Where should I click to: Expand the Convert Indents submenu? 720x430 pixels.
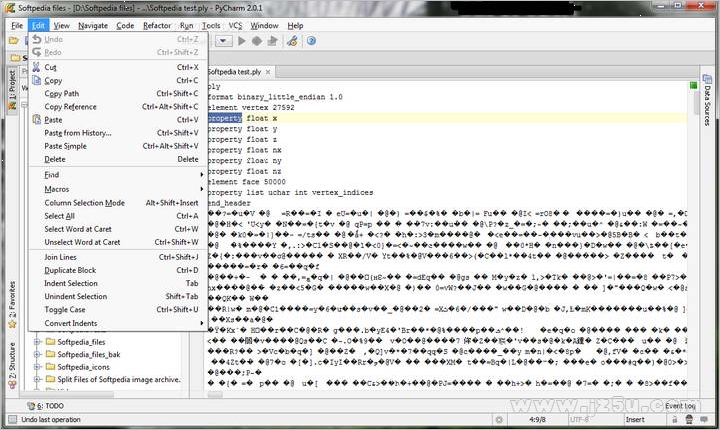point(118,323)
